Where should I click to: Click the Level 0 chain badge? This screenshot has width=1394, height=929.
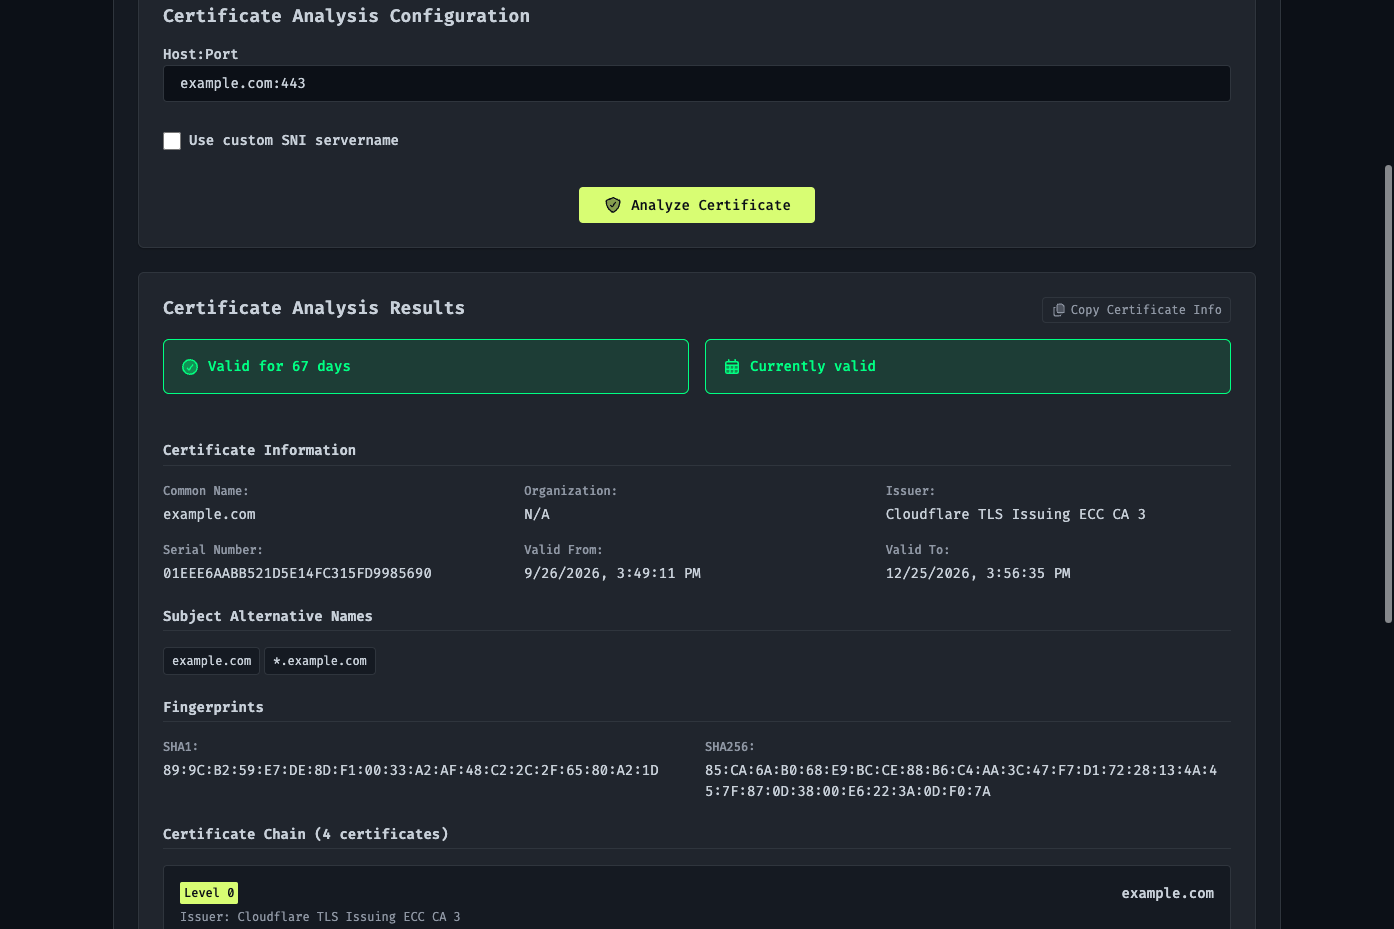209,893
